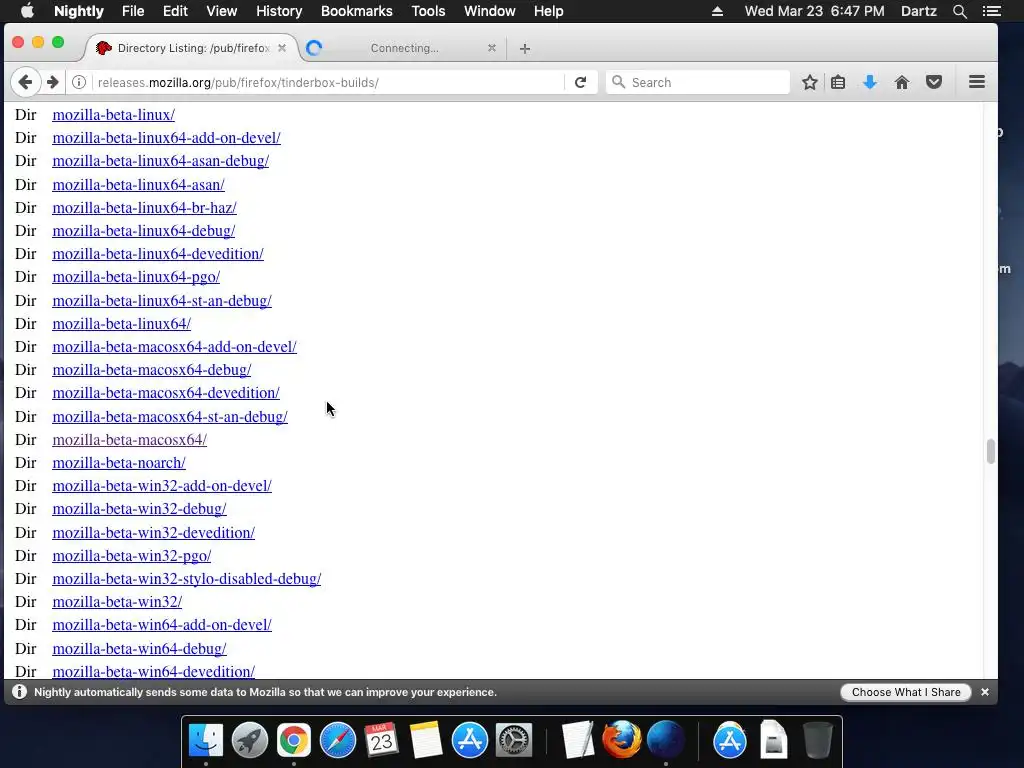
Task: Open the first App Store icon in Dock
Action: [470, 741]
